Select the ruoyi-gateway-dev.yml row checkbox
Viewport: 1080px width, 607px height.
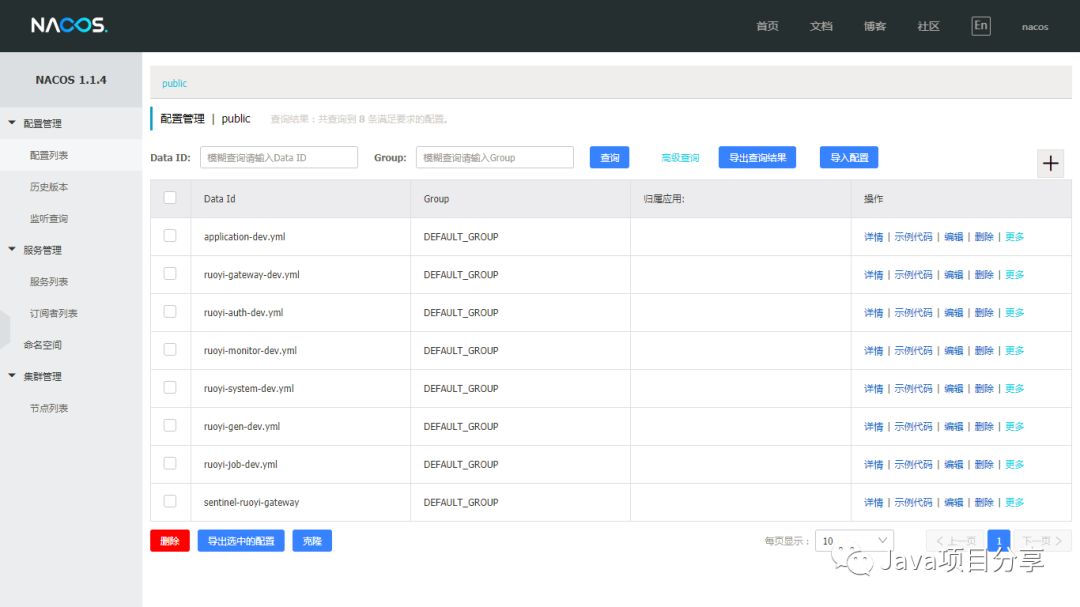[170, 274]
